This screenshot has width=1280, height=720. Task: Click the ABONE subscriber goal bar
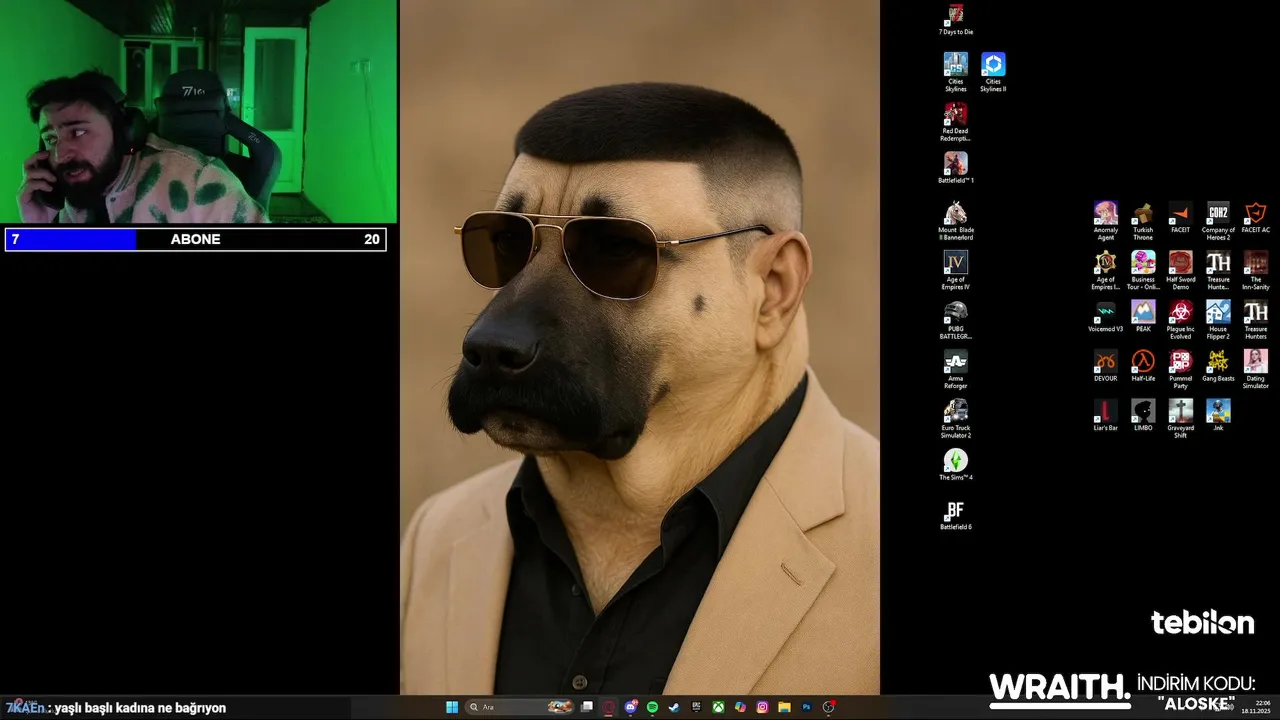(196, 239)
